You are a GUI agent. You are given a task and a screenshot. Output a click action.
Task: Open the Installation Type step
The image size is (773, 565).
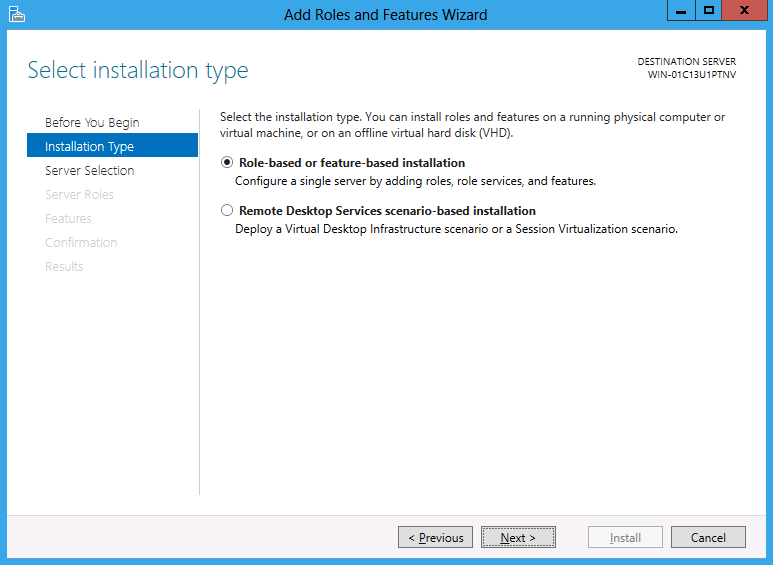coord(112,145)
